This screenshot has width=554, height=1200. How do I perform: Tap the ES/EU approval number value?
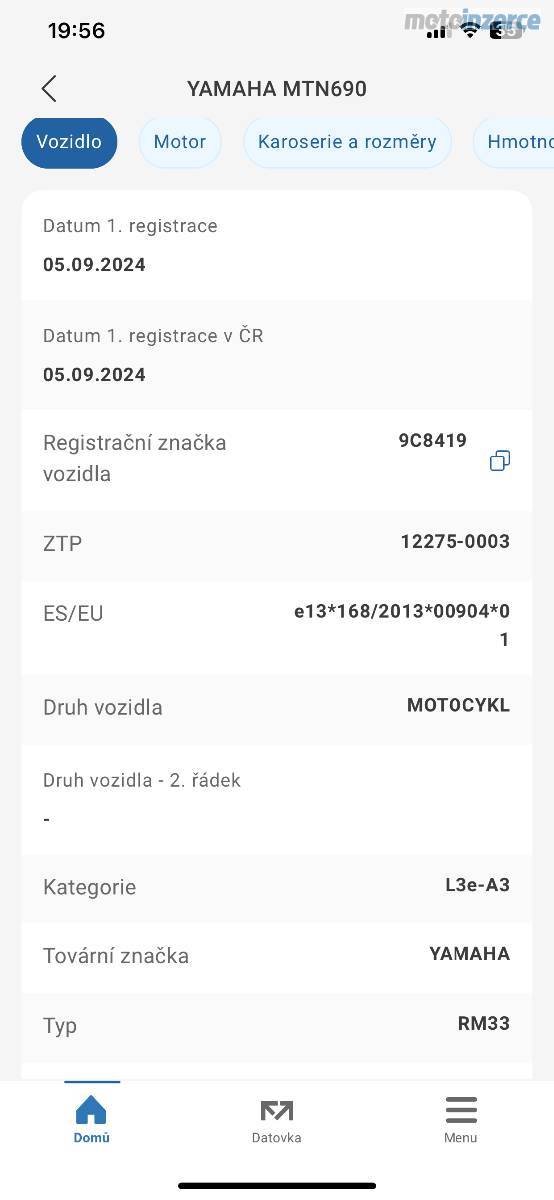tap(402, 626)
